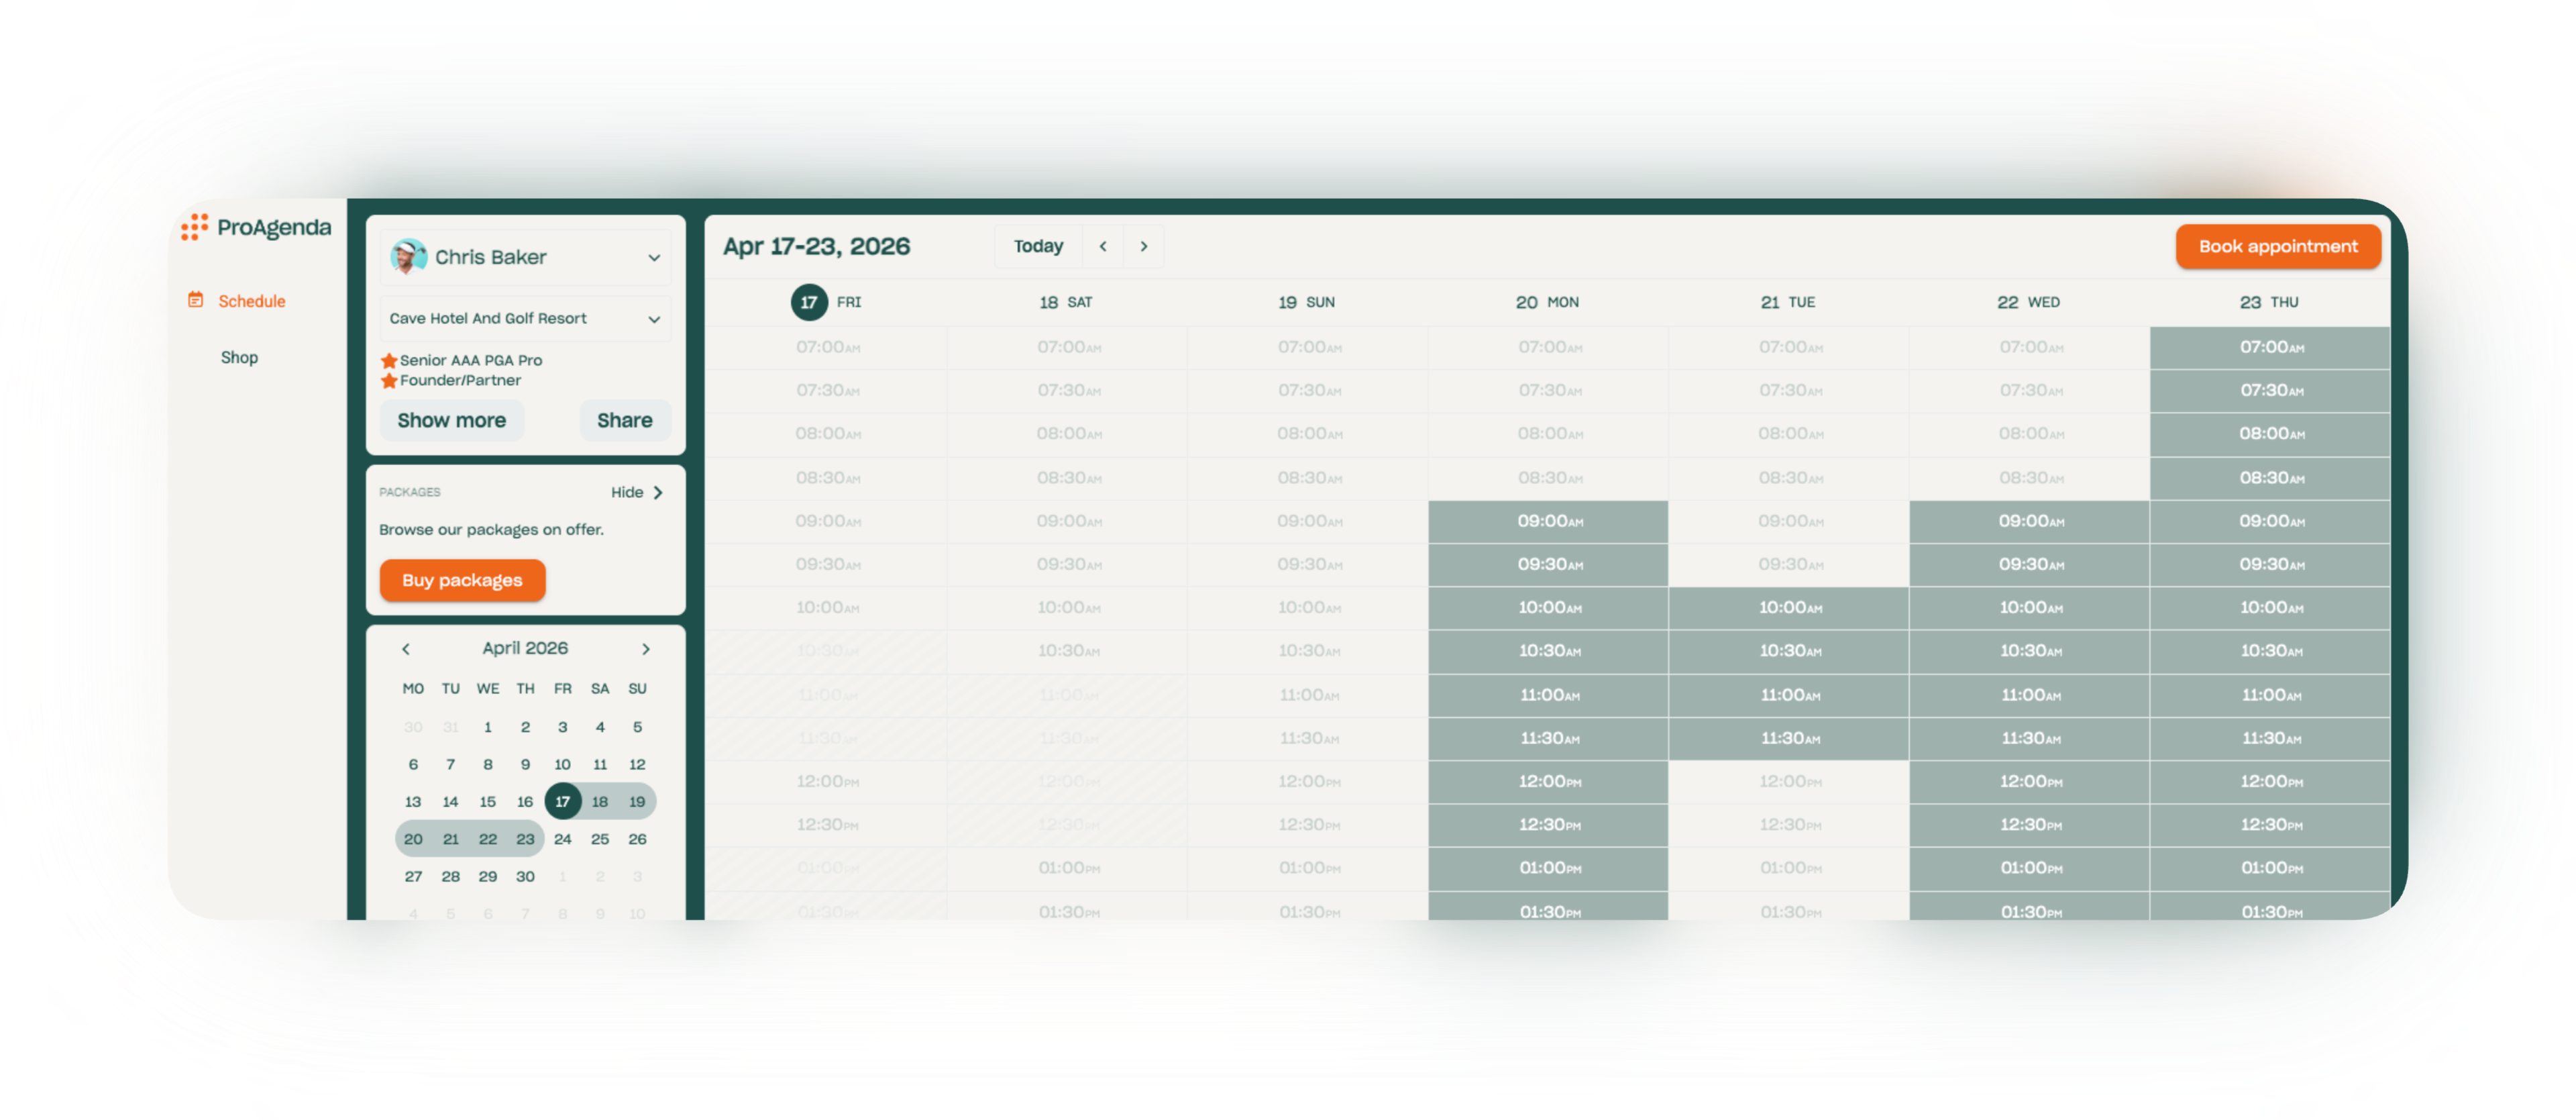Click the 20 MON day header
Image resolution: width=2576 pixels, height=1120 pixels.
tap(1547, 302)
